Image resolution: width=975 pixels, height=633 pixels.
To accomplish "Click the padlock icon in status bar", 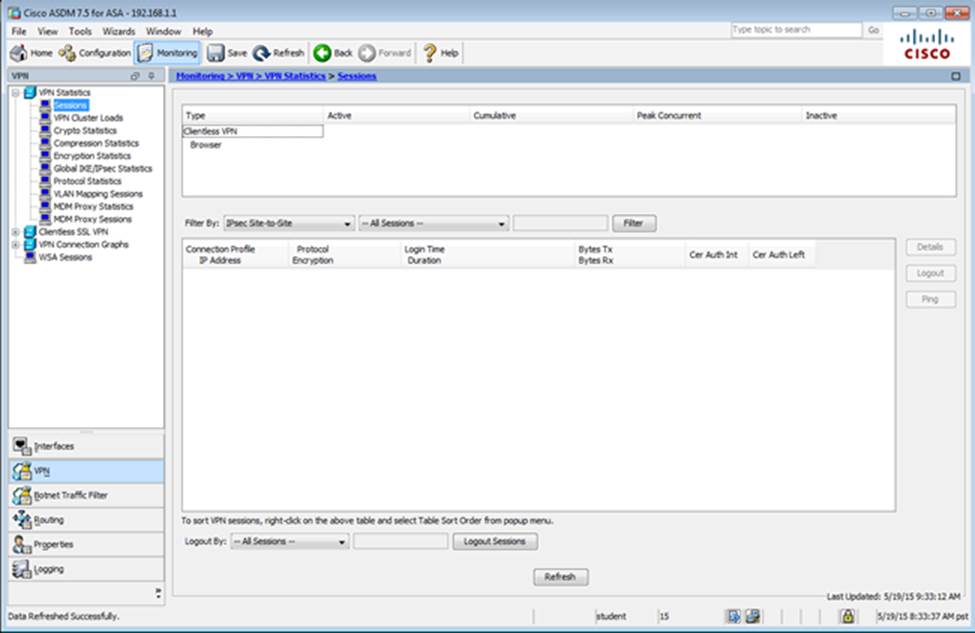I will pyautogui.click(x=845, y=616).
